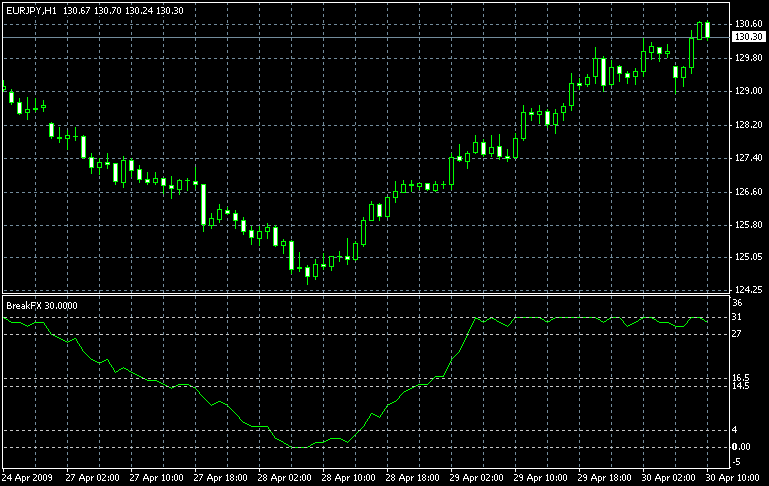Click the BreakFX 30.0000 indicator label
This screenshot has width=769, height=486.
click(42, 306)
